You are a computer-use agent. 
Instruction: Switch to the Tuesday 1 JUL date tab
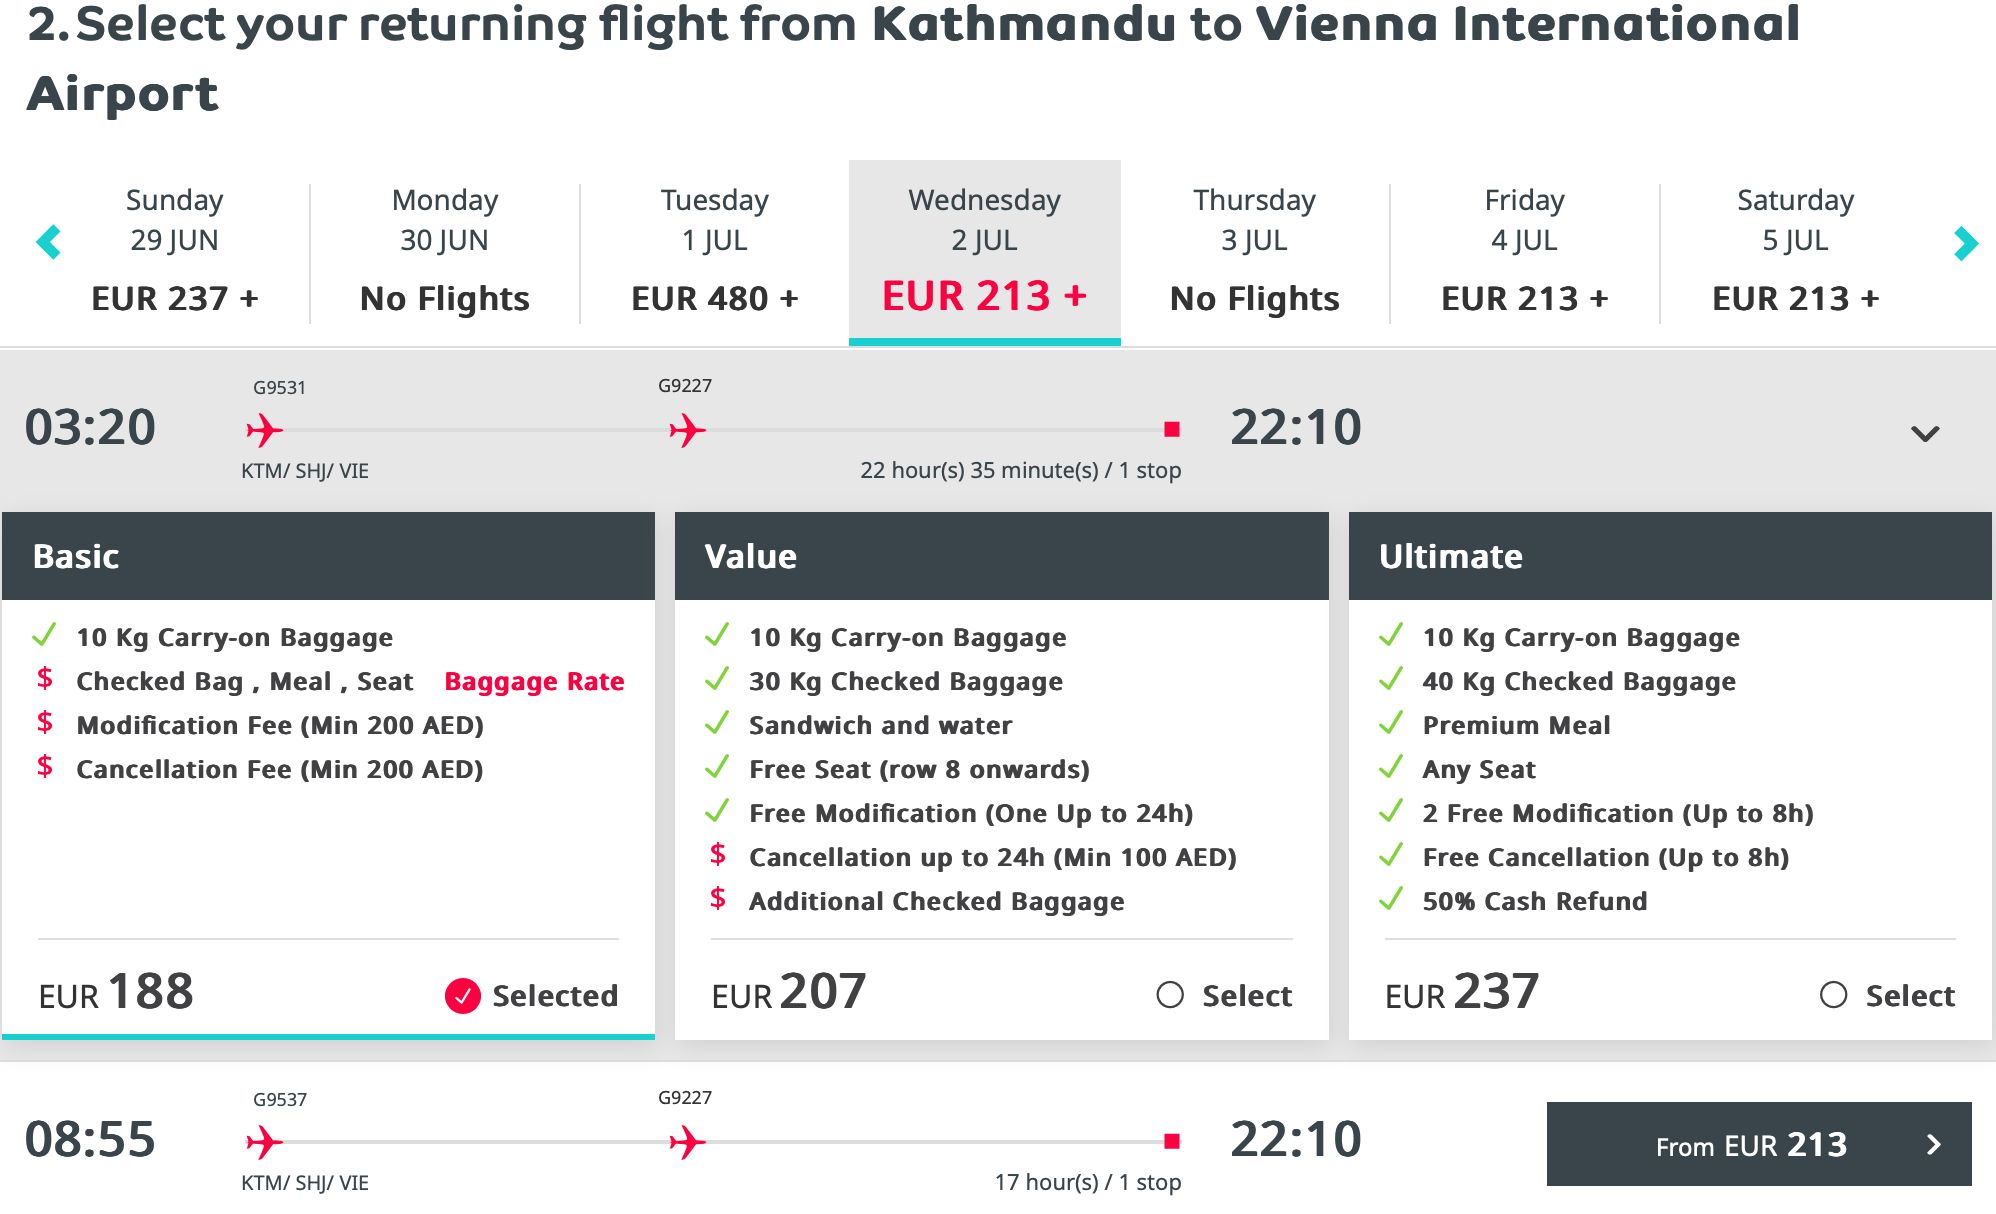point(714,250)
